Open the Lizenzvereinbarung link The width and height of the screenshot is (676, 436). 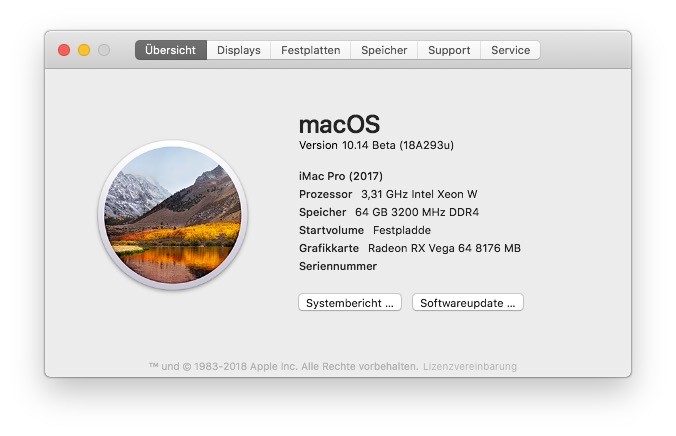[x=469, y=367]
